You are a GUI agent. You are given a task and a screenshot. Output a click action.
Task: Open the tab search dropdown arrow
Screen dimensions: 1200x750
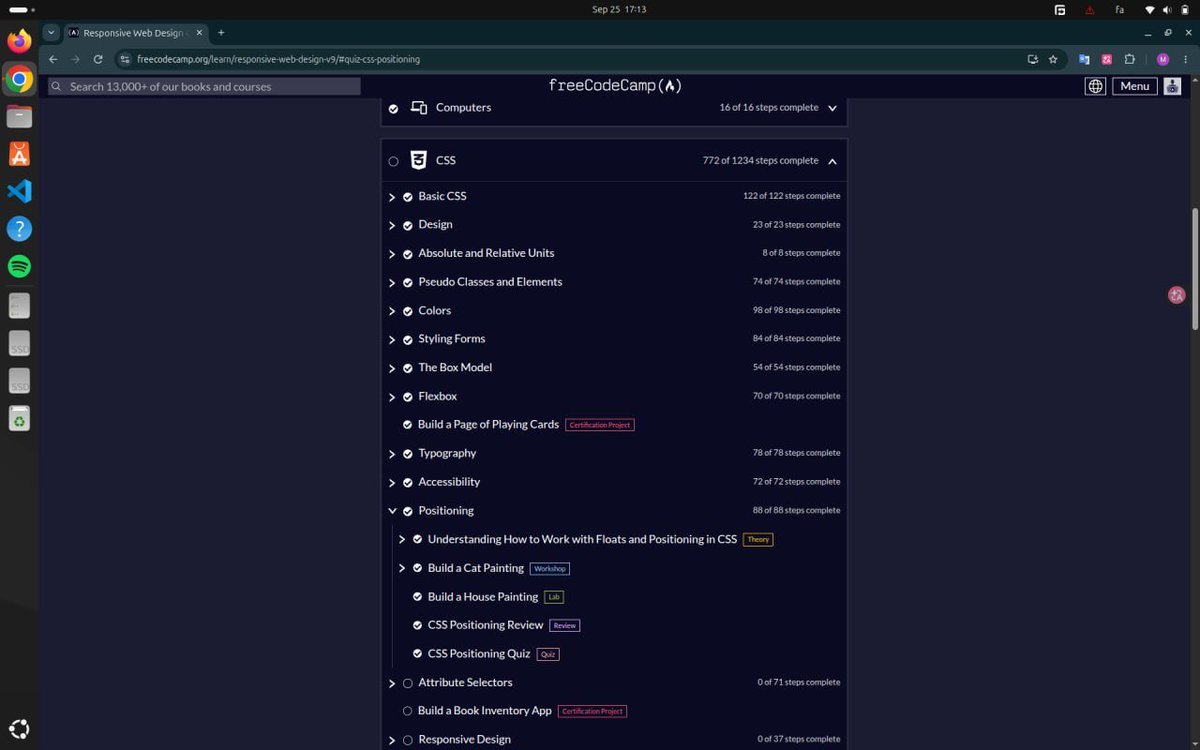51,33
